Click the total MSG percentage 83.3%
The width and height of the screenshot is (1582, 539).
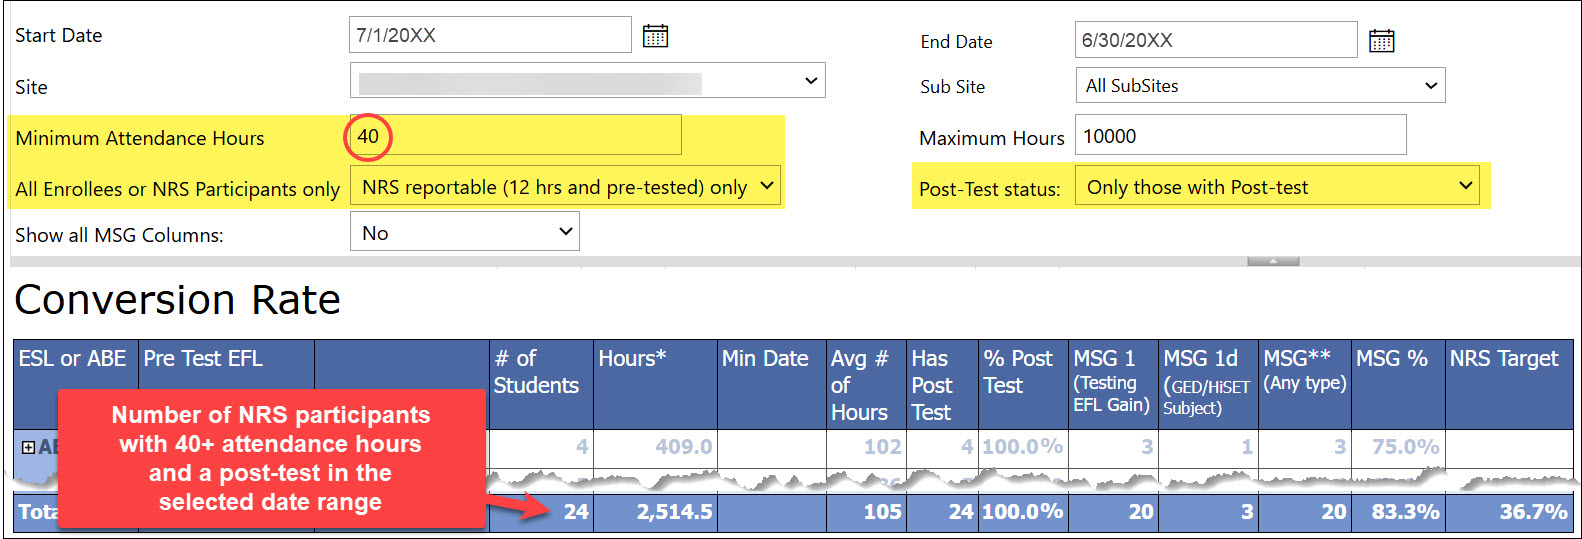[x=1405, y=512]
